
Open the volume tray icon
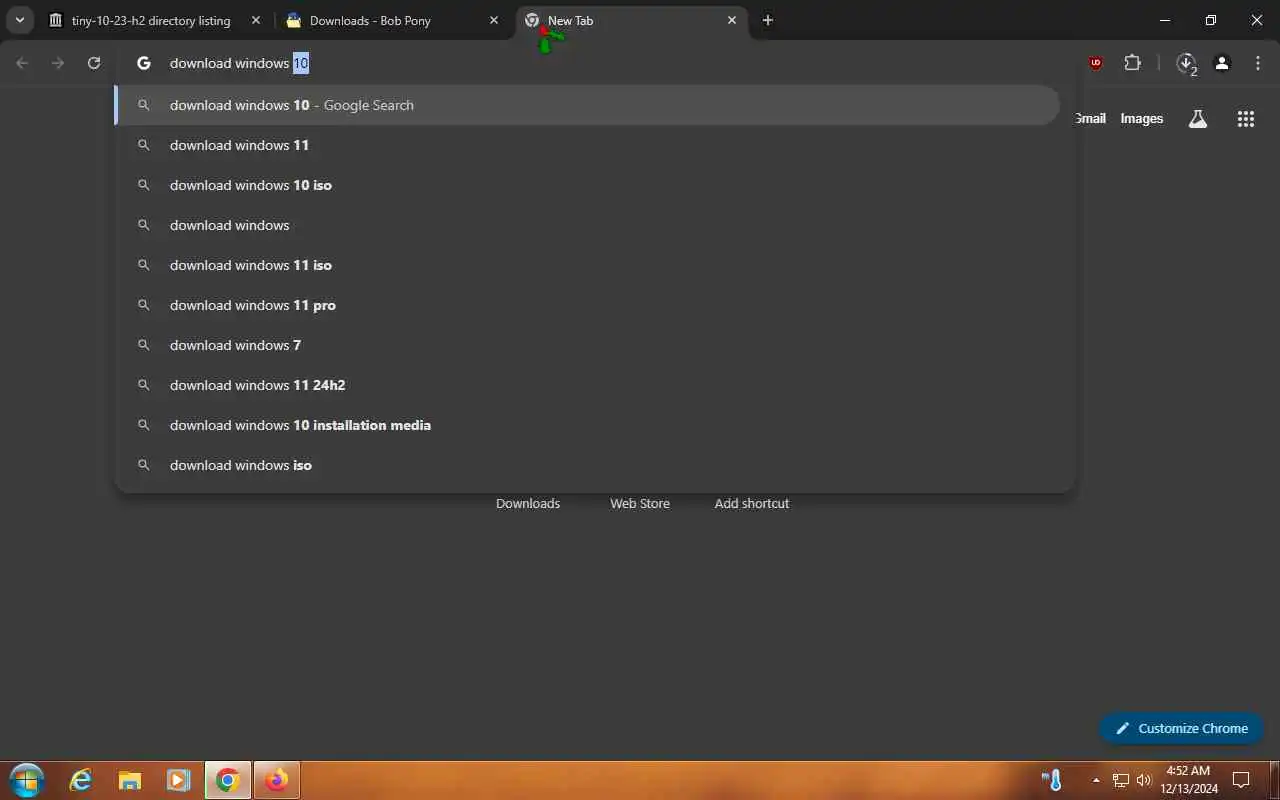(1144, 780)
